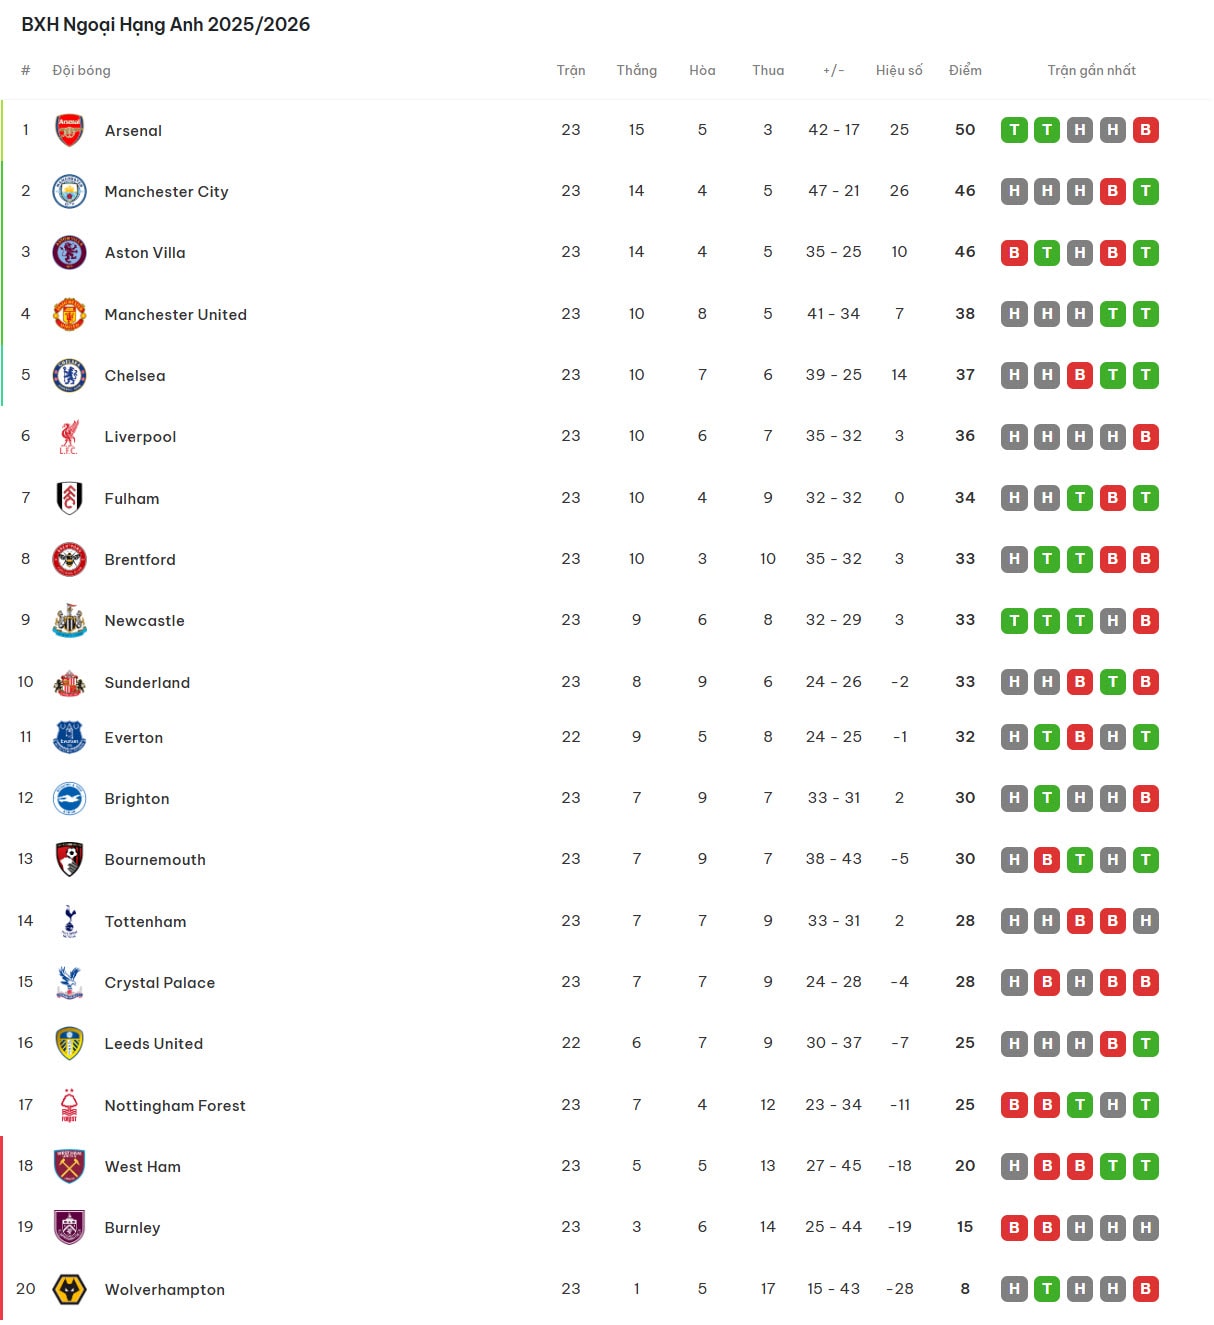
Task: Click the Thắng column header
Action: point(636,70)
